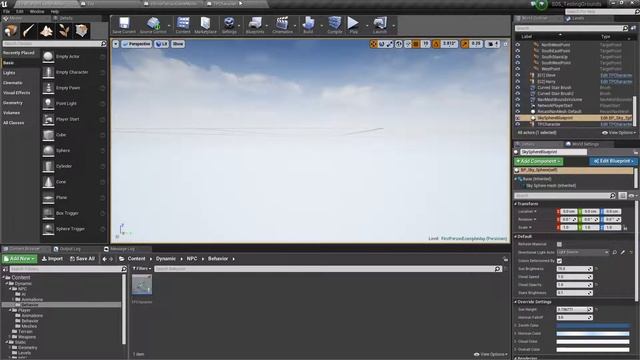Open the Window menu
640x360 pixels.
tap(37, 11)
